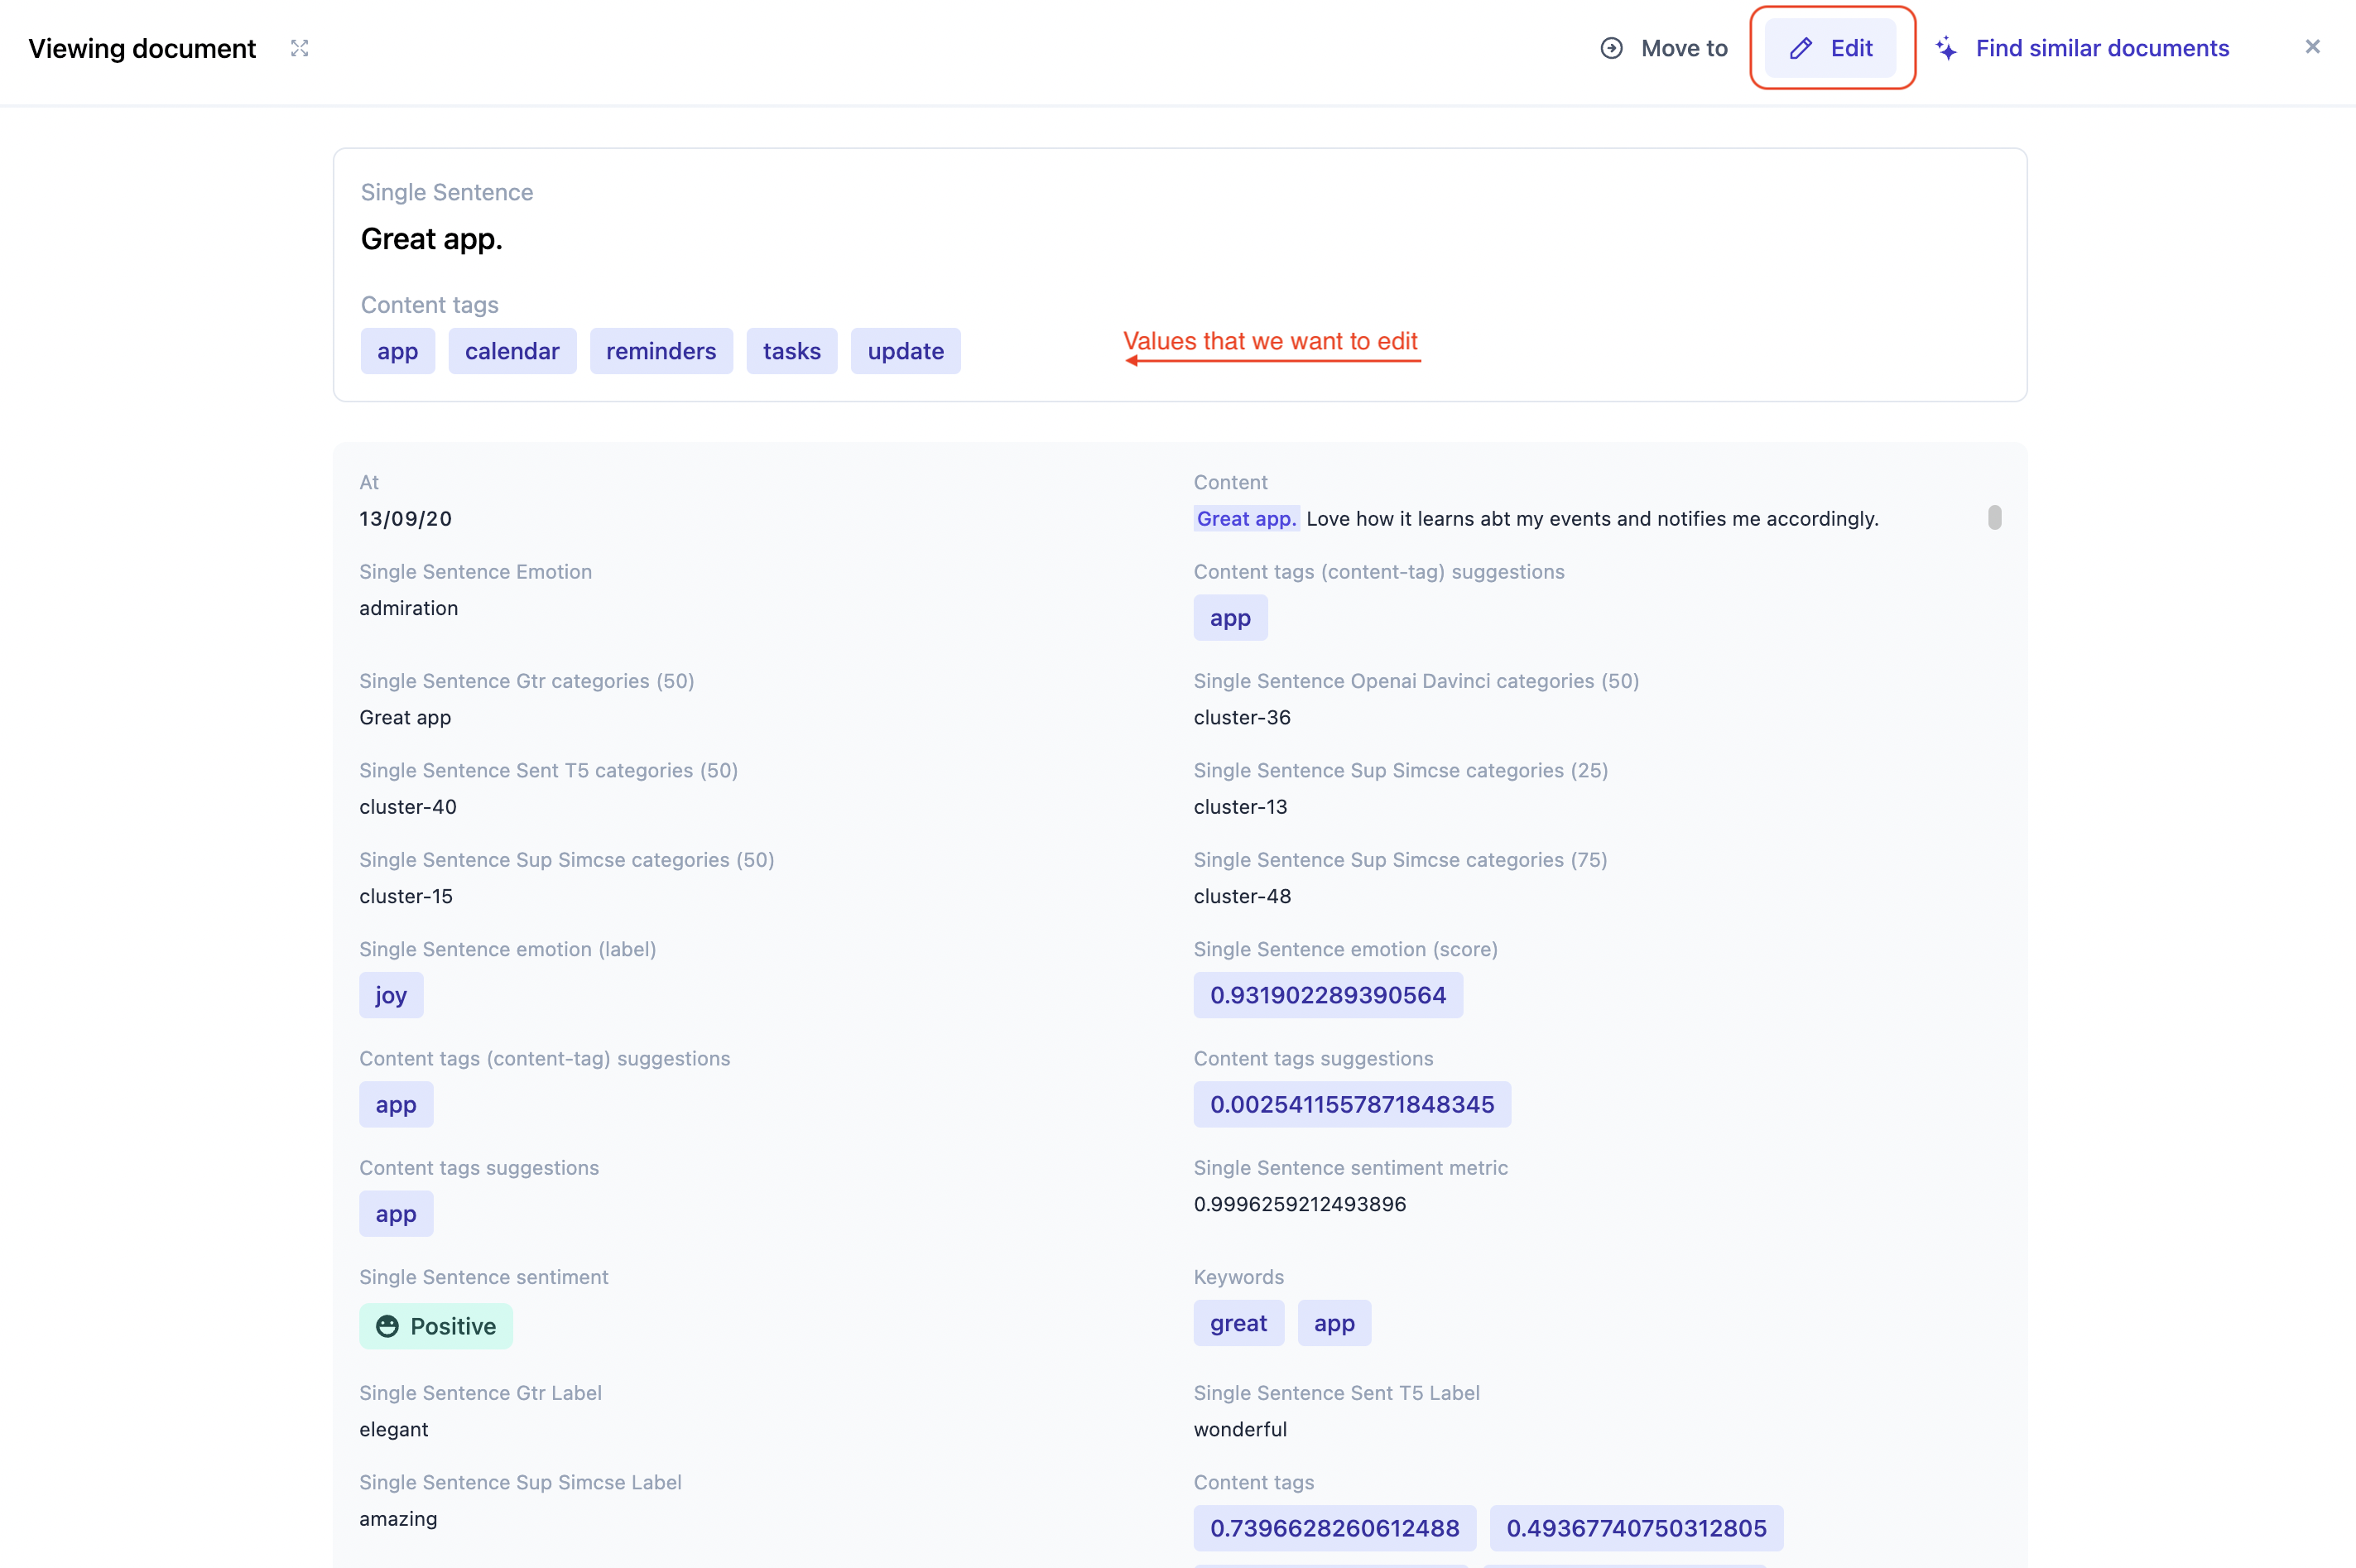Close the document viewer panel
This screenshot has height=1568, width=2356.
[2312, 46]
